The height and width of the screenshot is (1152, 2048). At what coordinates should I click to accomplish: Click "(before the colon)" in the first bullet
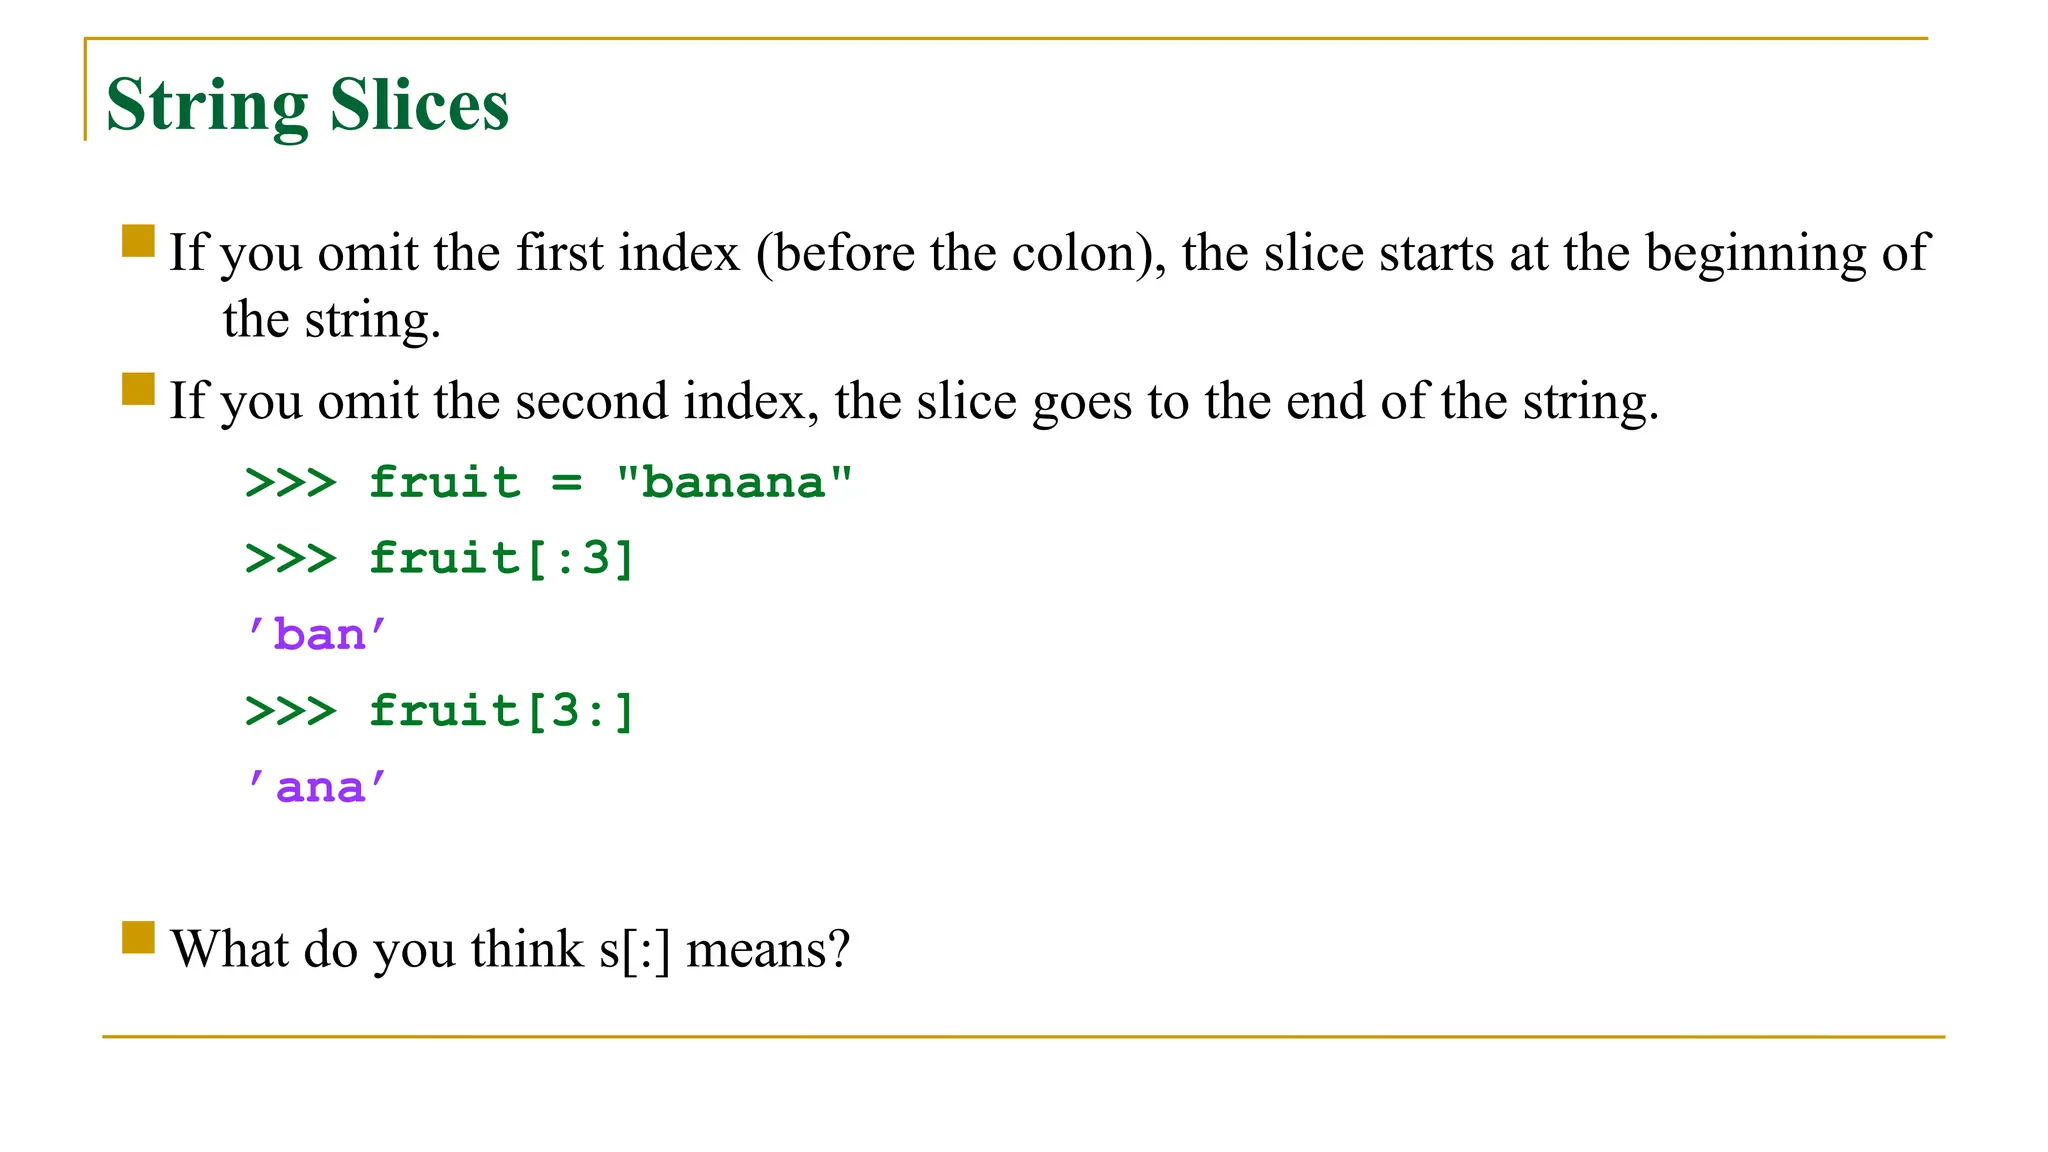960,253
